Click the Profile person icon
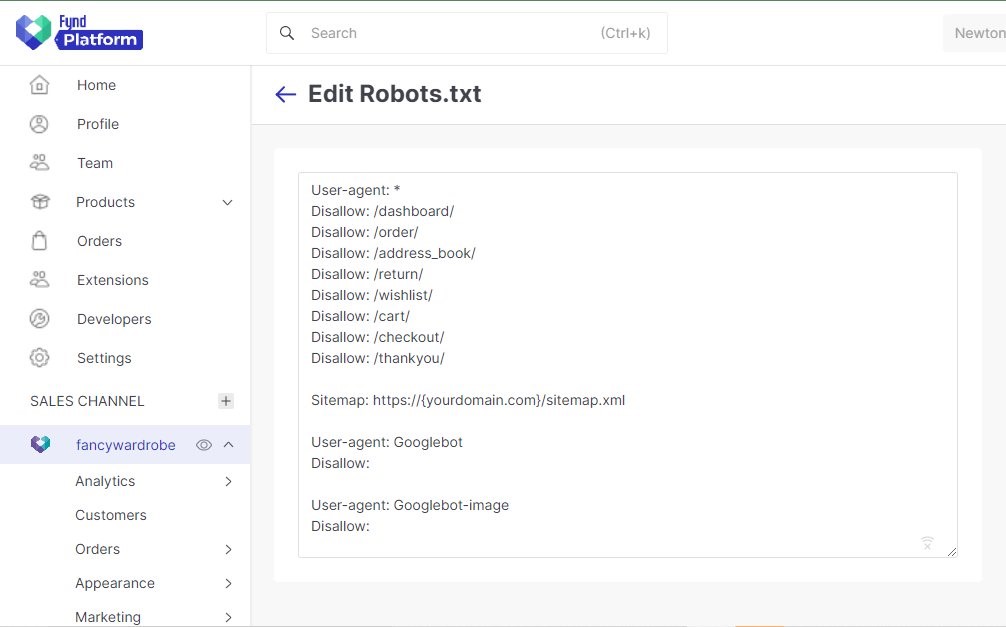This screenshot has height=627, width=1006. 39,124
